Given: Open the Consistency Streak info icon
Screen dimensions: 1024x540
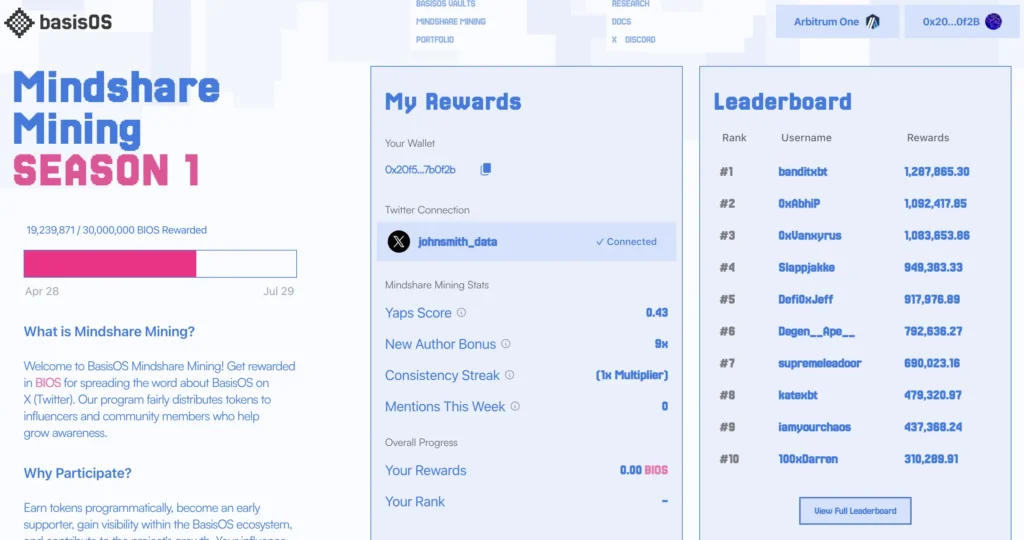Looking at the screenshot, I should click(509, 375).
